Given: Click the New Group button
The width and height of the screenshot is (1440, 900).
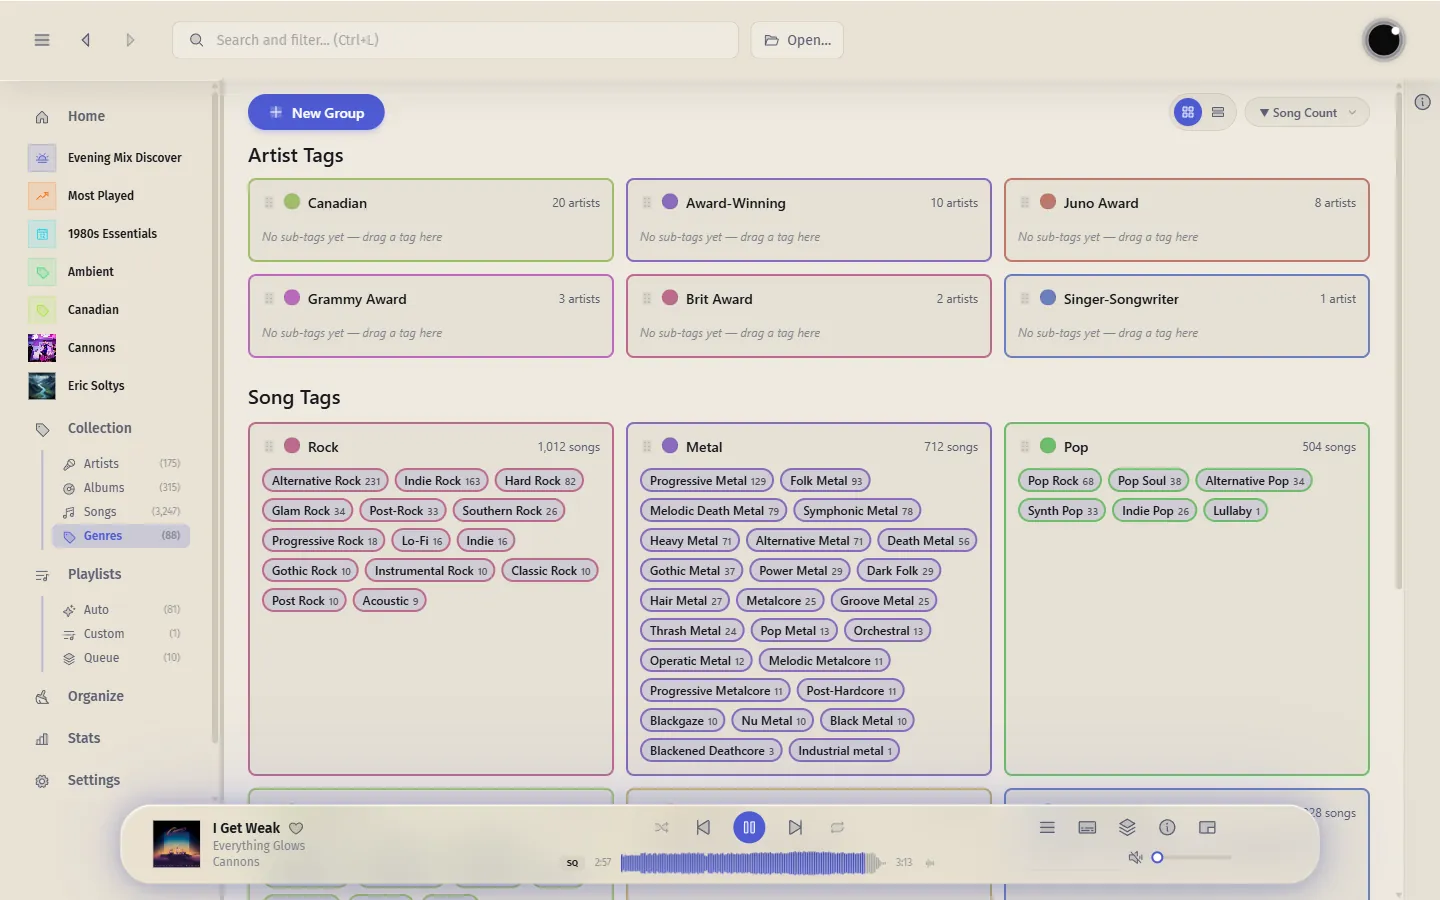Looking at the screenshot, I should pos(316,112).
